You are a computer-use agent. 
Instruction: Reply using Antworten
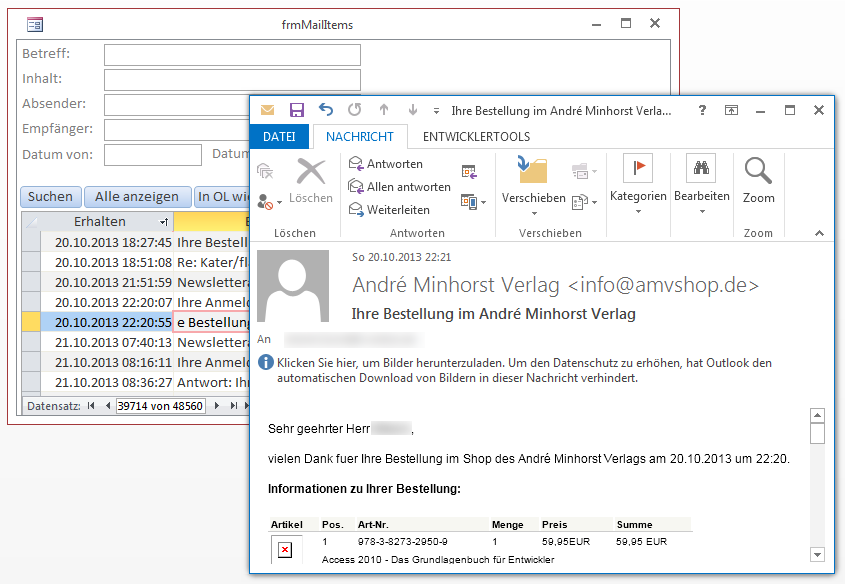point(386,164)
